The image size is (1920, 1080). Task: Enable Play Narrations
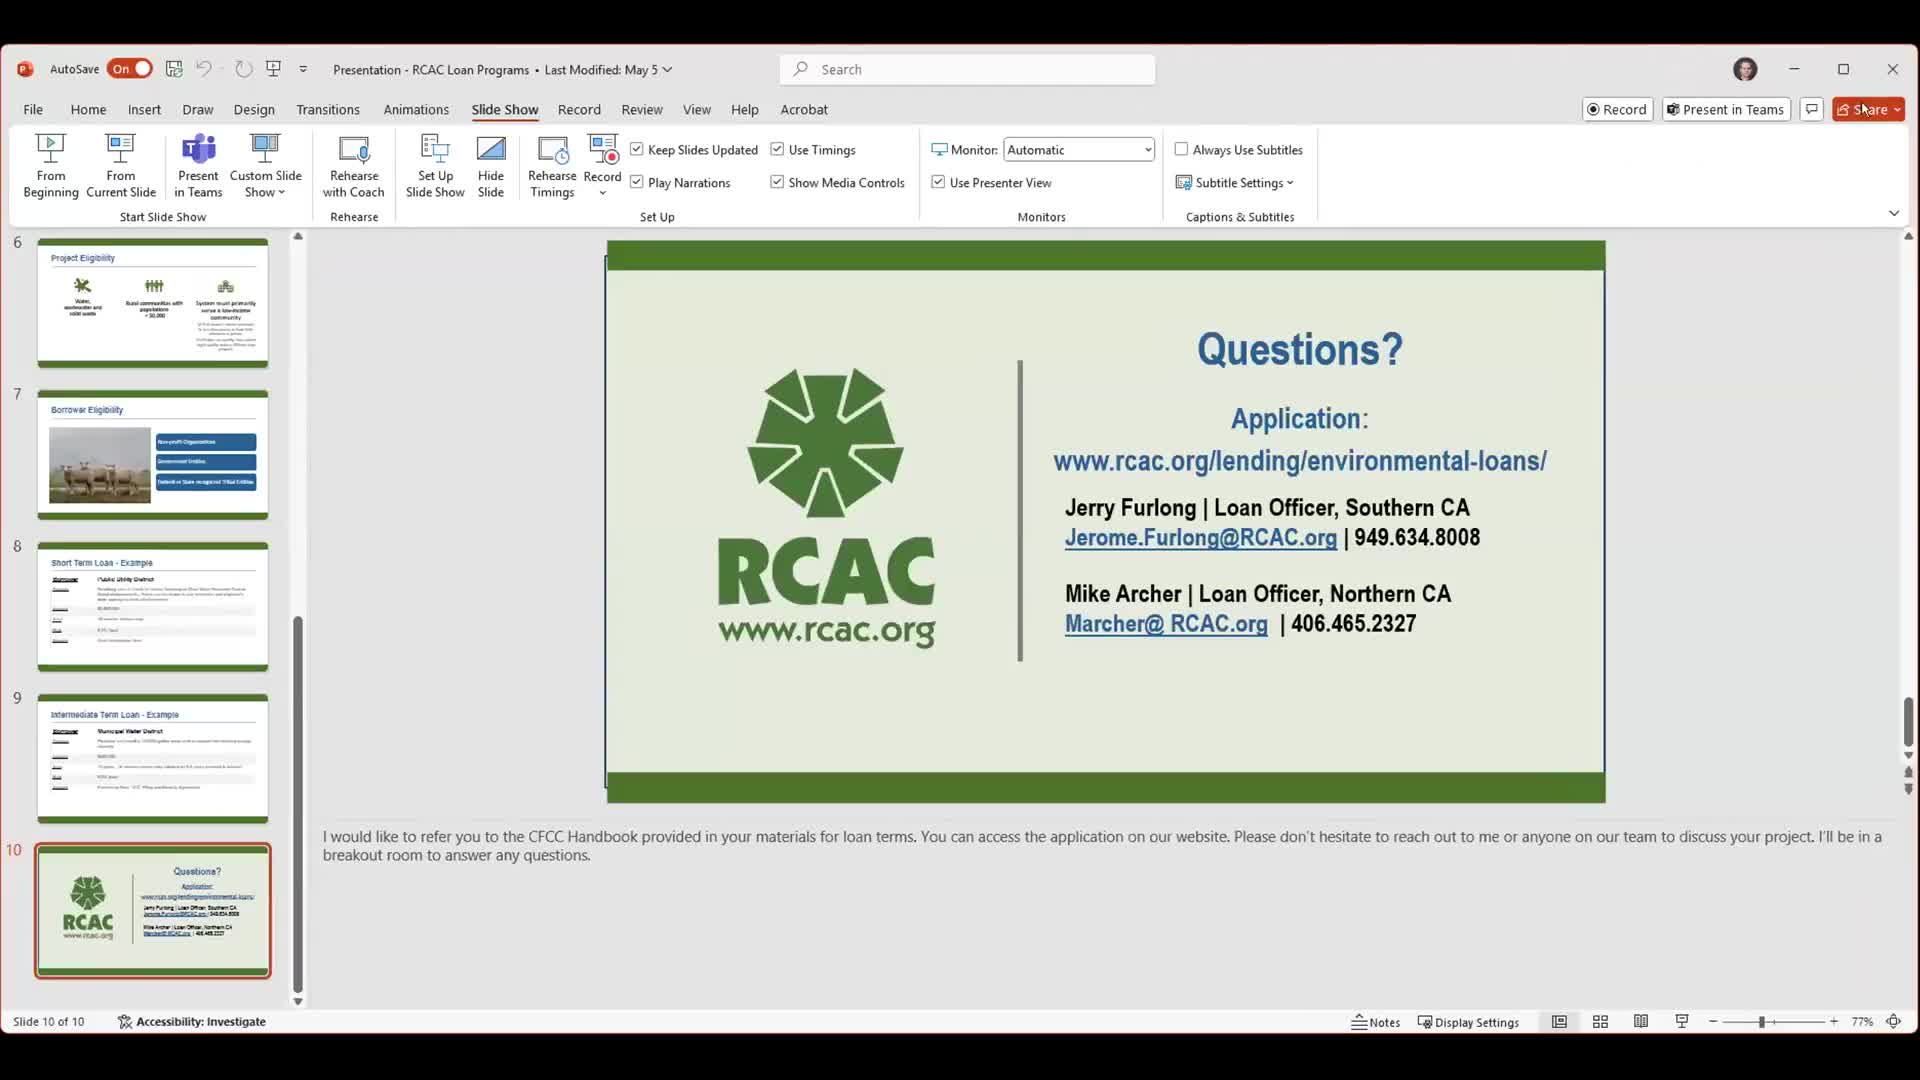(638, 182)
